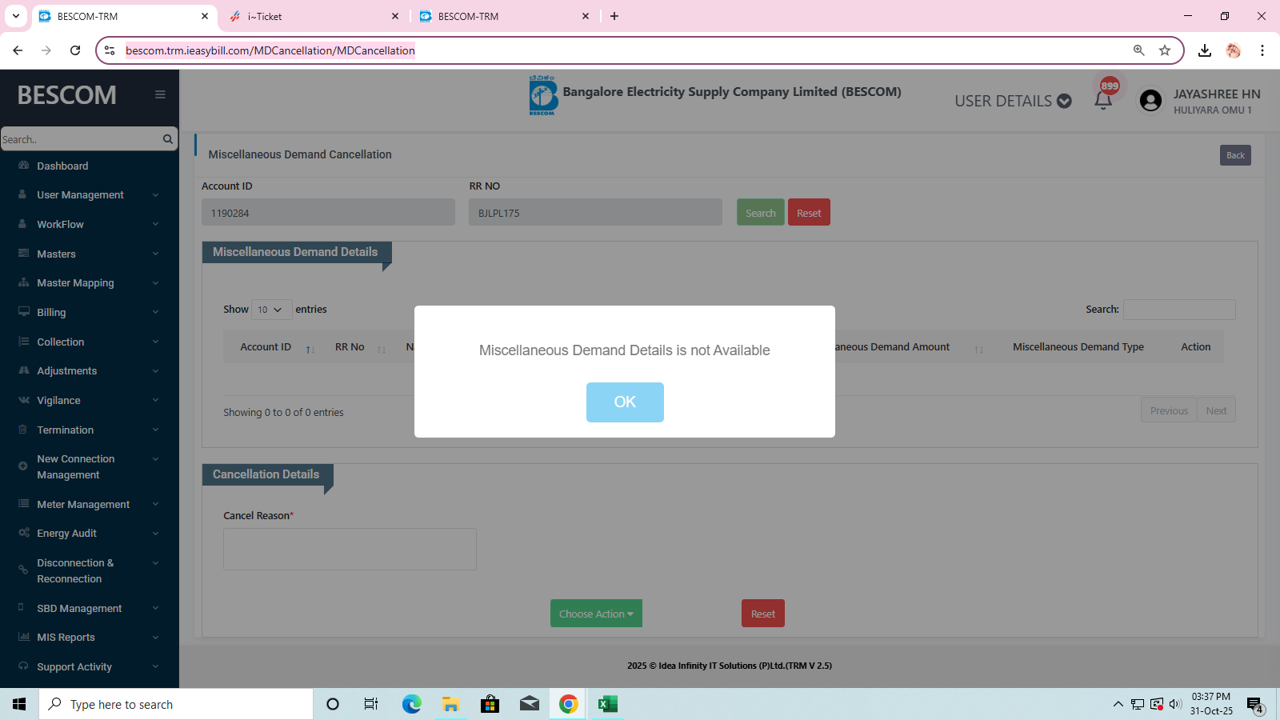This screenshot has width=1280, height=720.
Task: Click the Account ID input field
Action: pos(328,212)
